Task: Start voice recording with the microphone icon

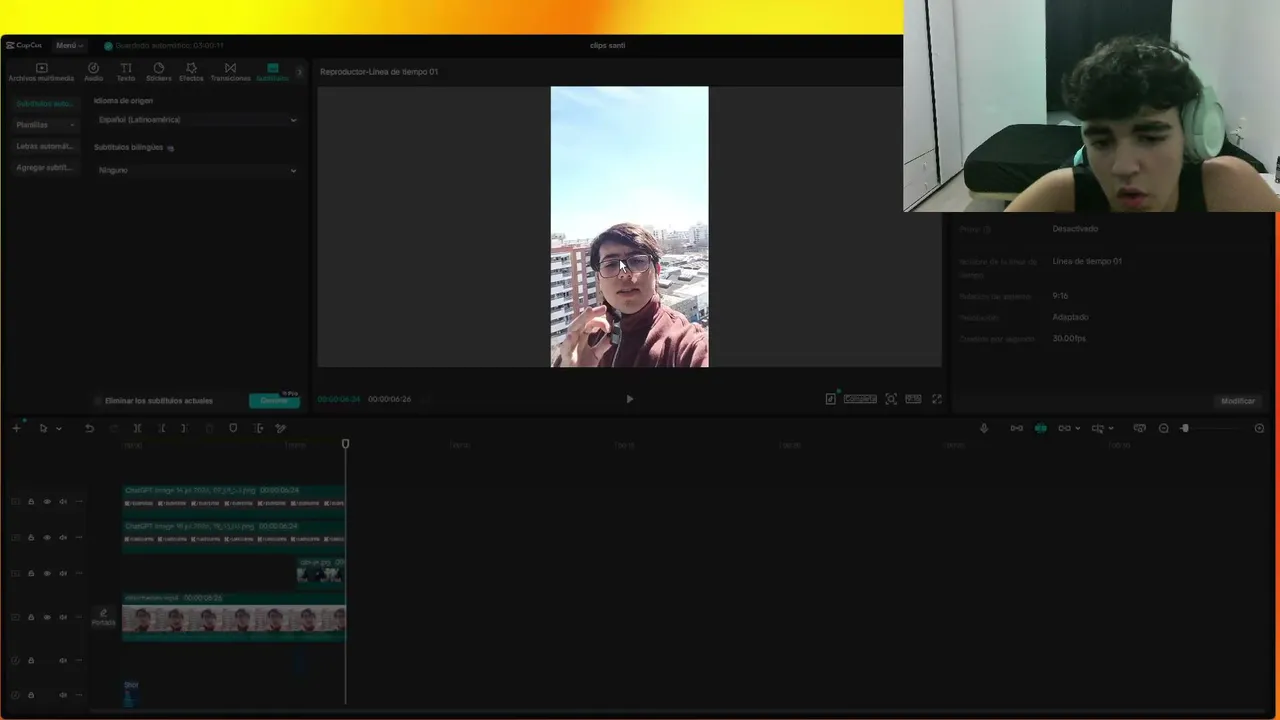Action: click(x=984, y=428)
